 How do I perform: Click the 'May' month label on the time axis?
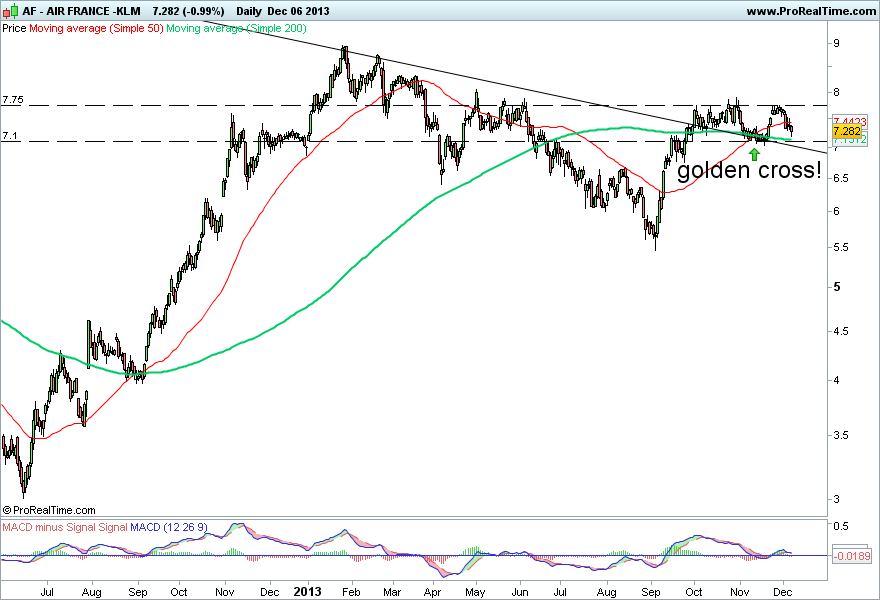pyautogui.click(x=475, y=592)
